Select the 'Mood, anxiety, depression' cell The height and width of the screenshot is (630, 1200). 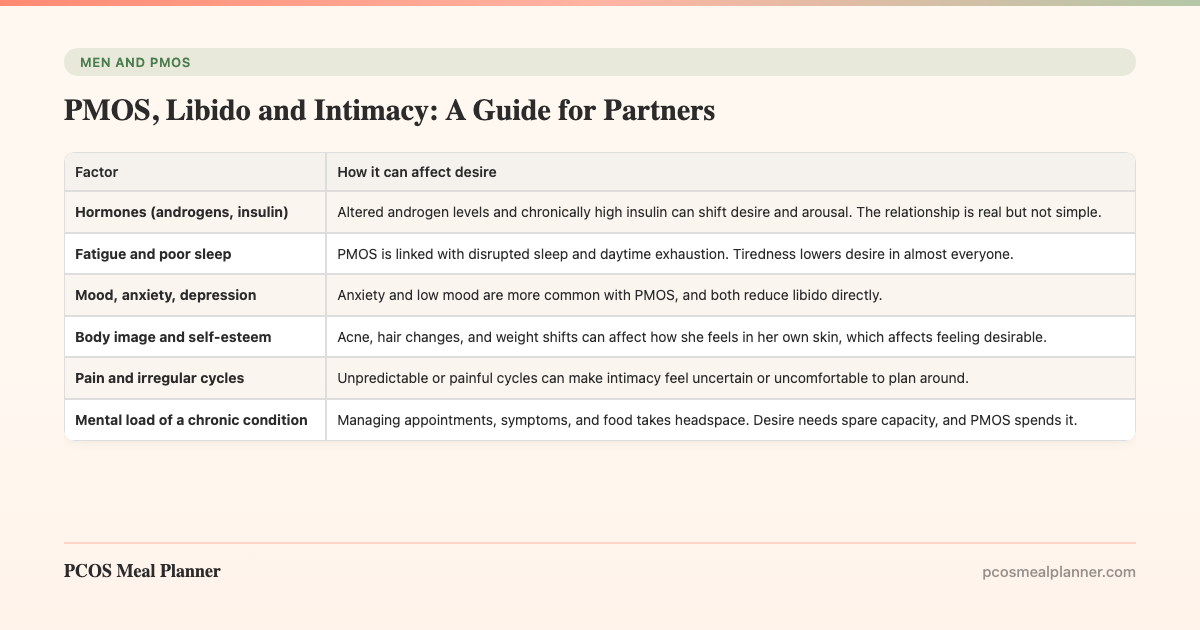[x=195, y=295]
